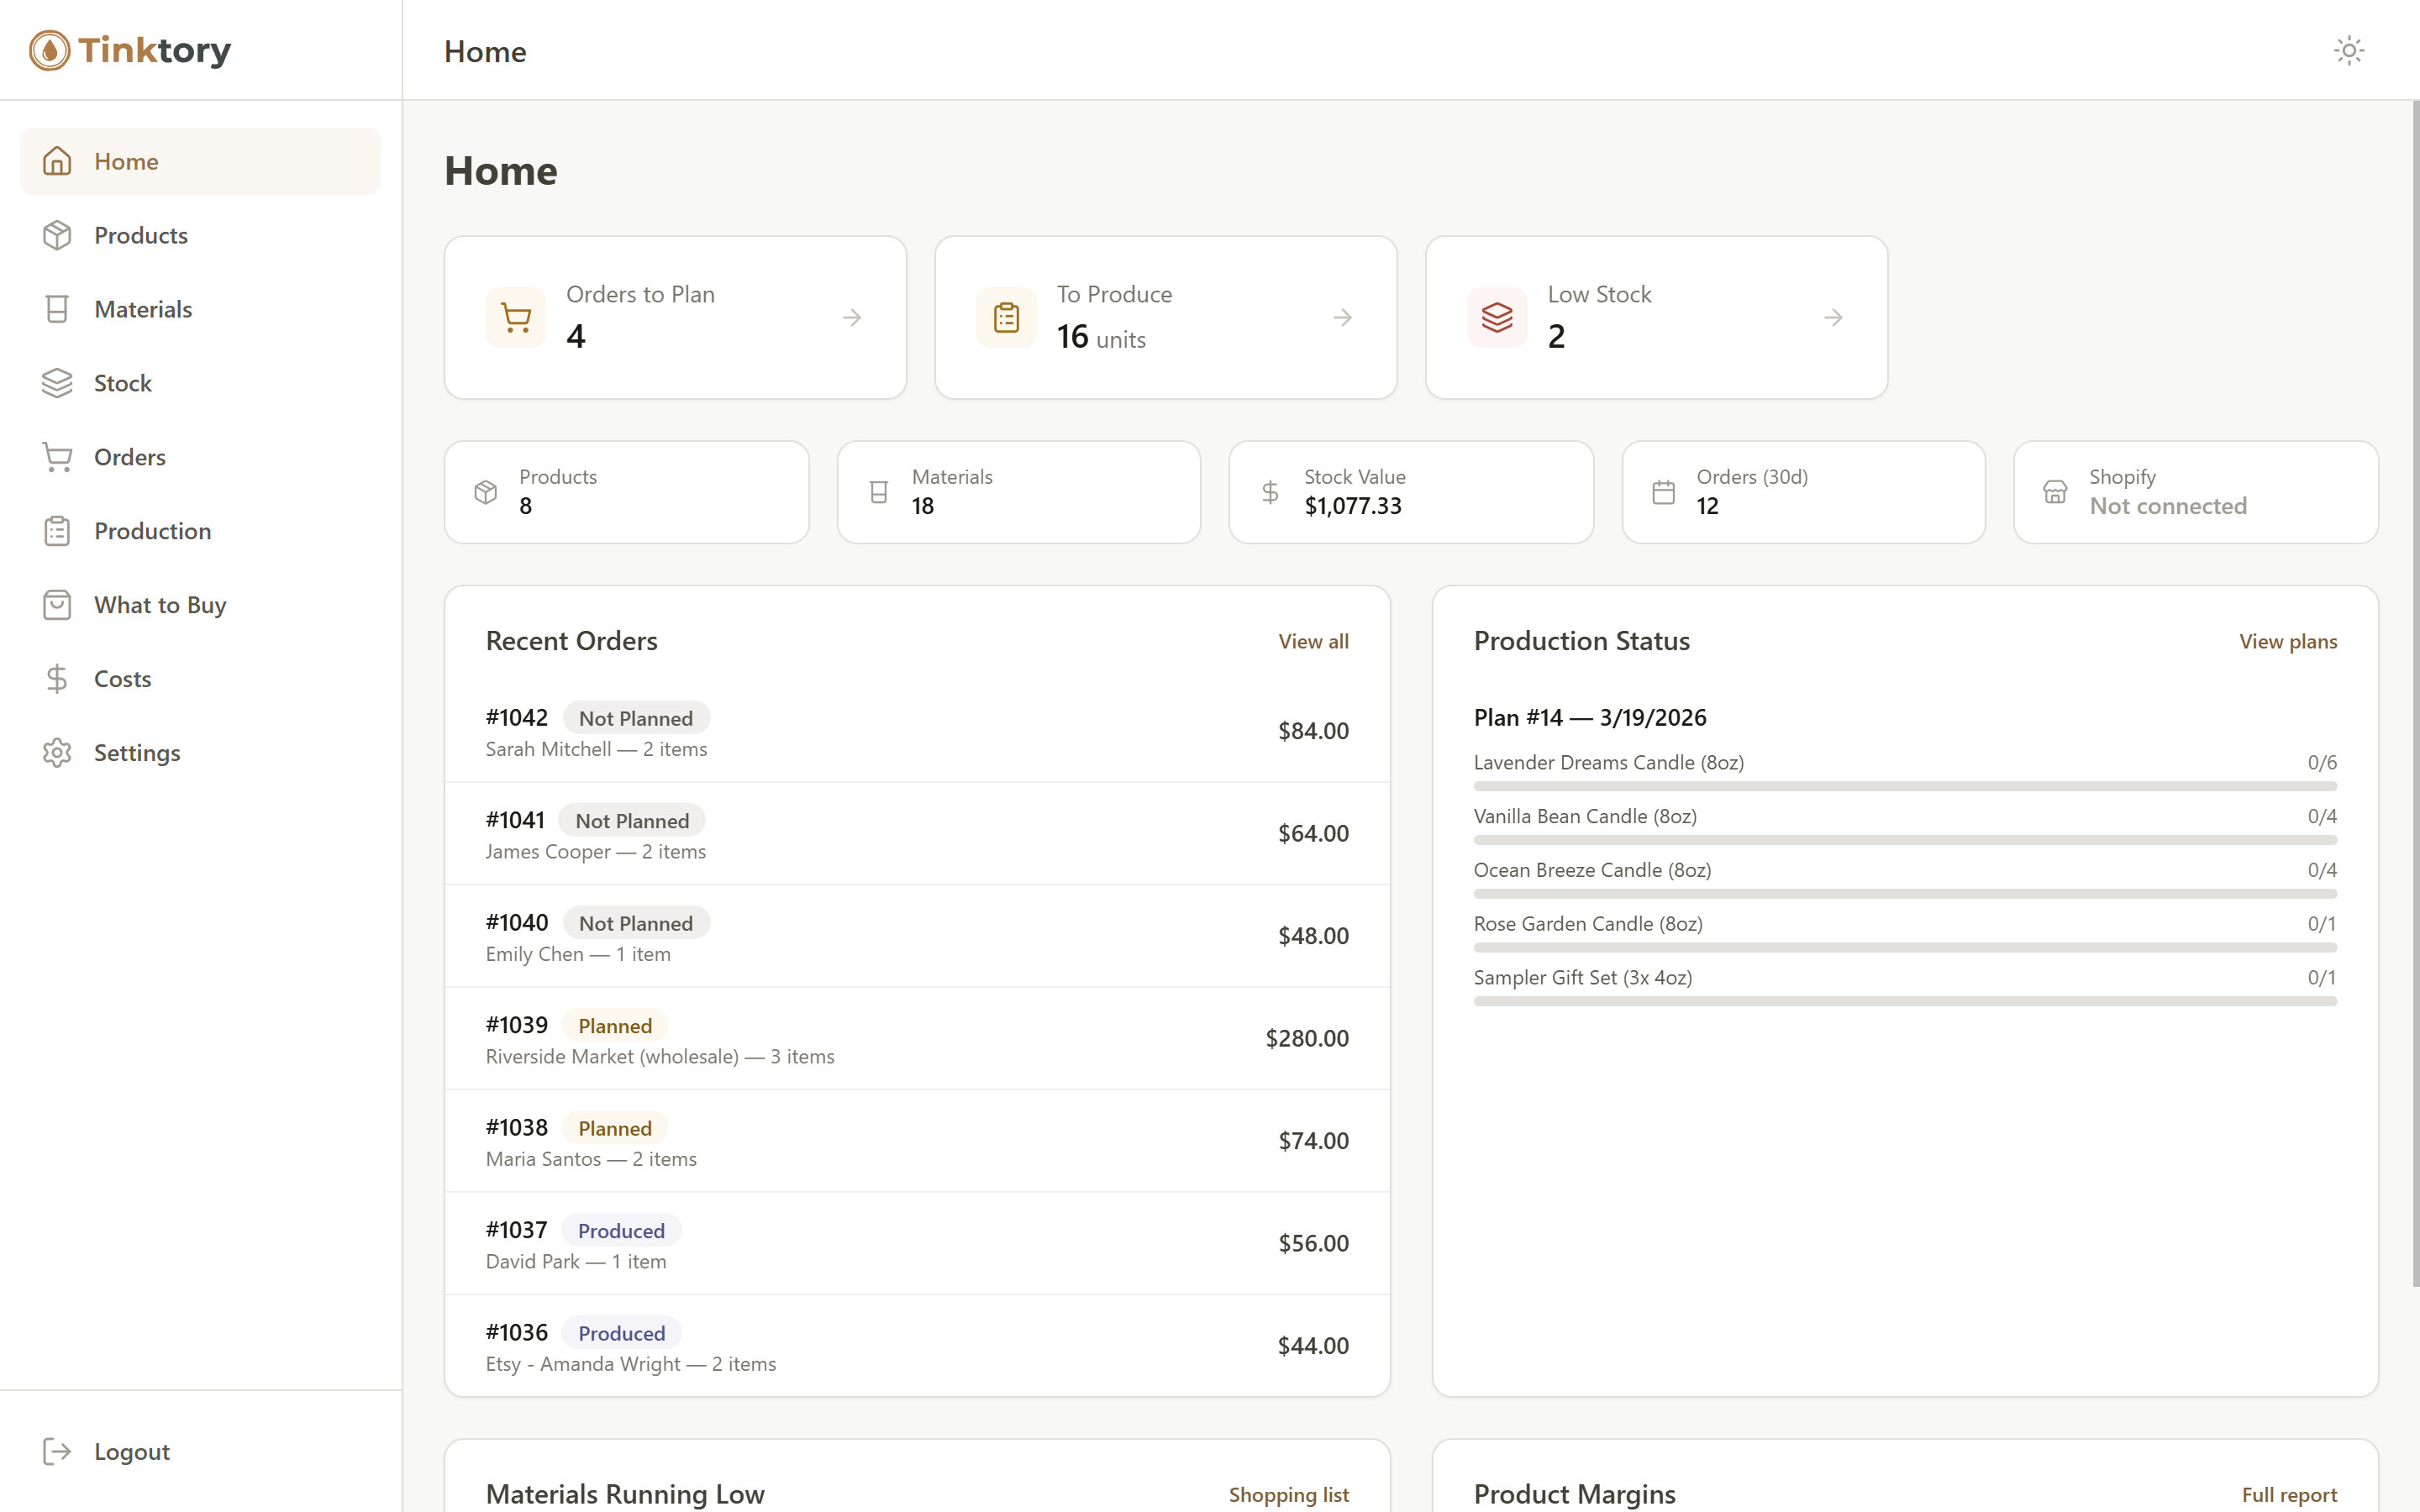Click View all in Recent Orders
This screenshot has height=1512, width=2420.
(1312, 641)
